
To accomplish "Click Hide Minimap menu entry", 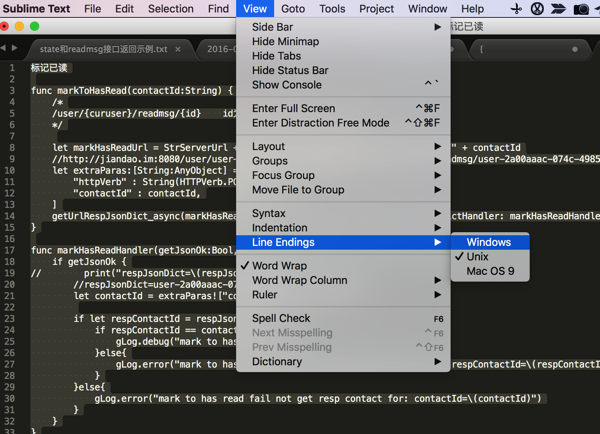I will pos(285,42).
